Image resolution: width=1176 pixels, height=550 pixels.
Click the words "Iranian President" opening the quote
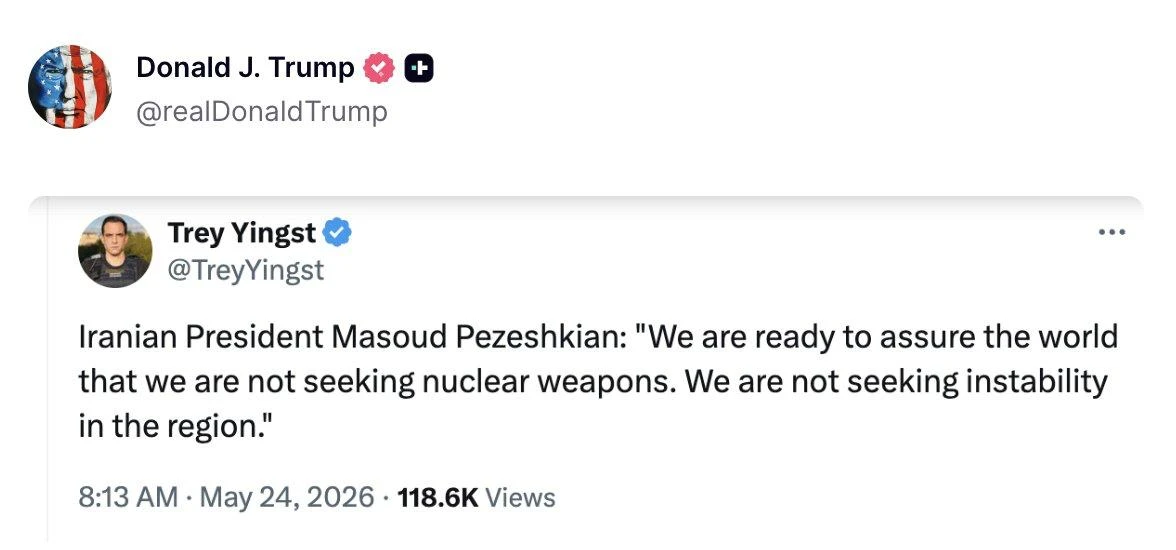click(x=201, y=337)
